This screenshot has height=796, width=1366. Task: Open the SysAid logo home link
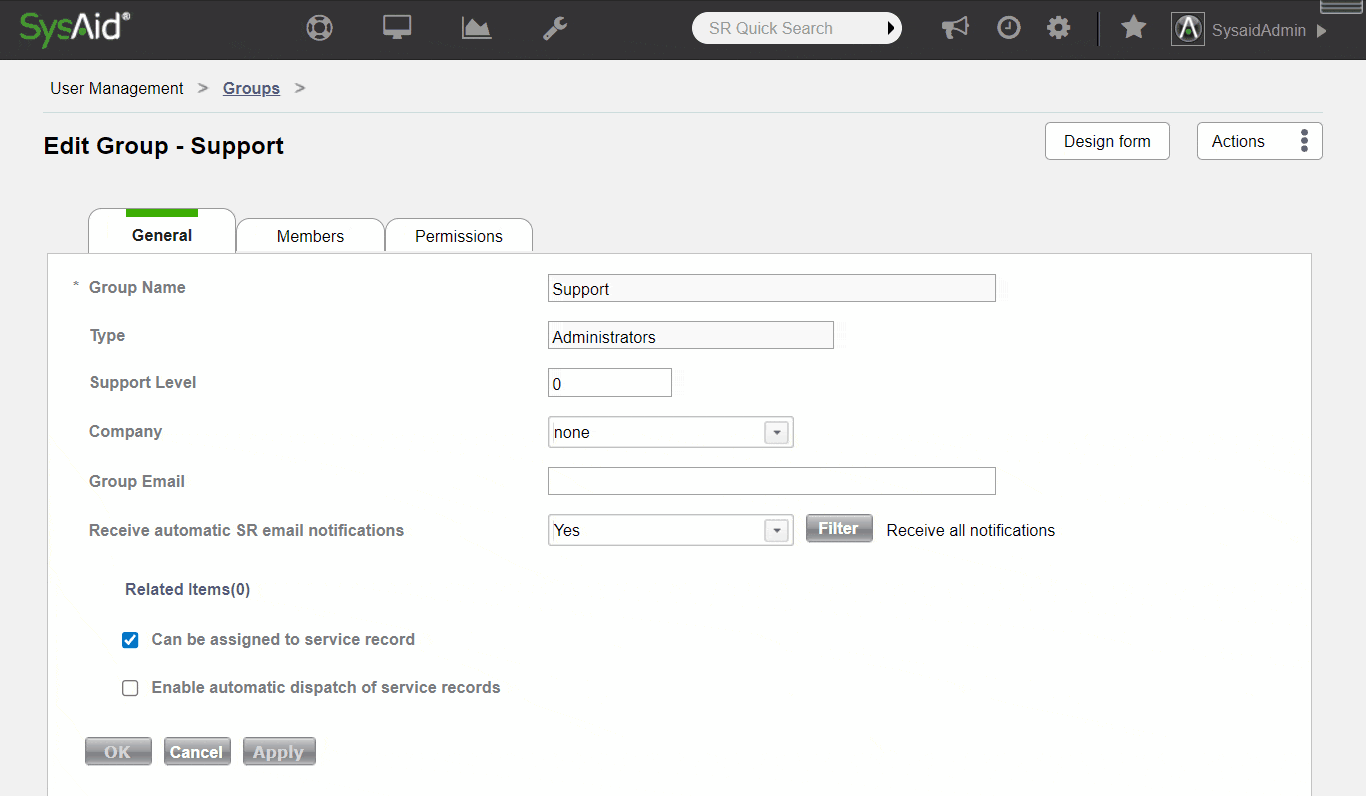[x=76, y=29]
